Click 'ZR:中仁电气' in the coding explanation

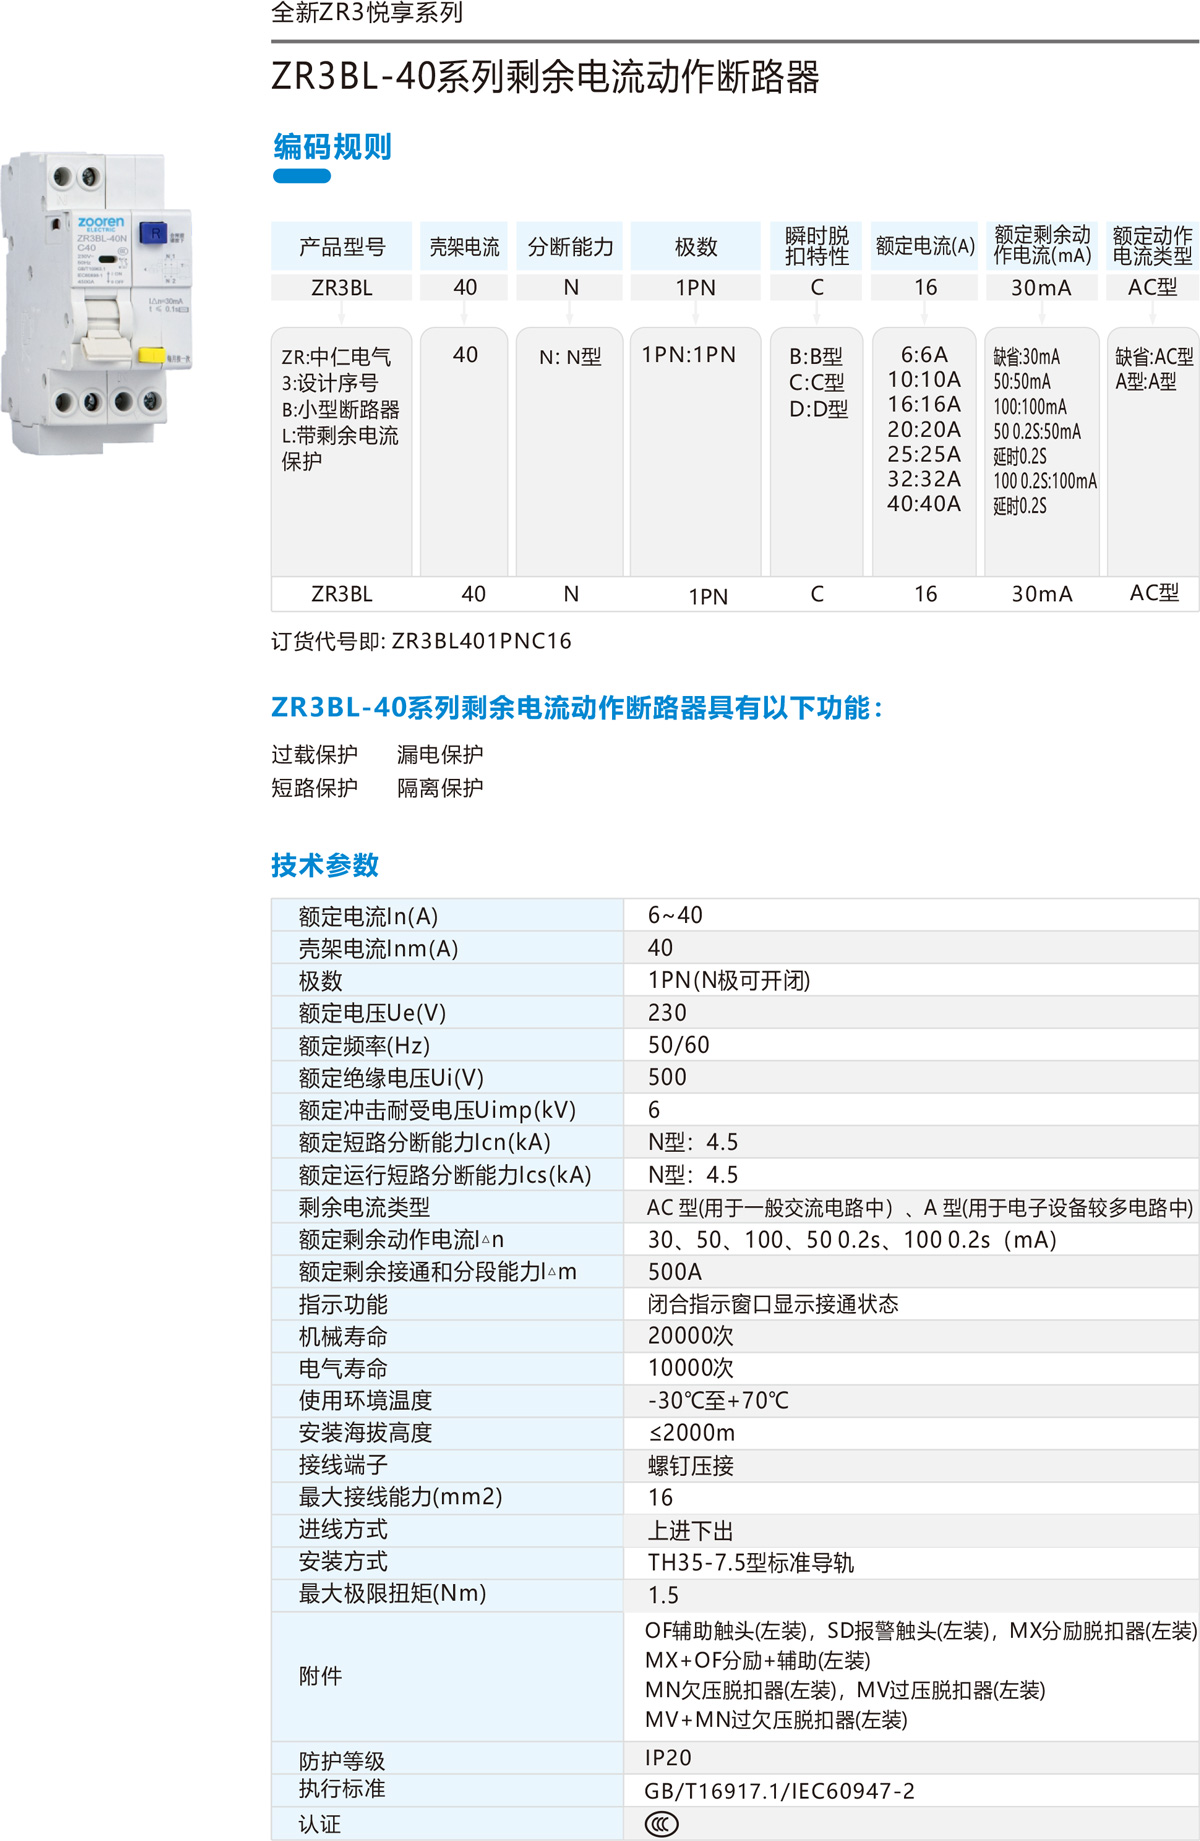click(x=336, y=357)
